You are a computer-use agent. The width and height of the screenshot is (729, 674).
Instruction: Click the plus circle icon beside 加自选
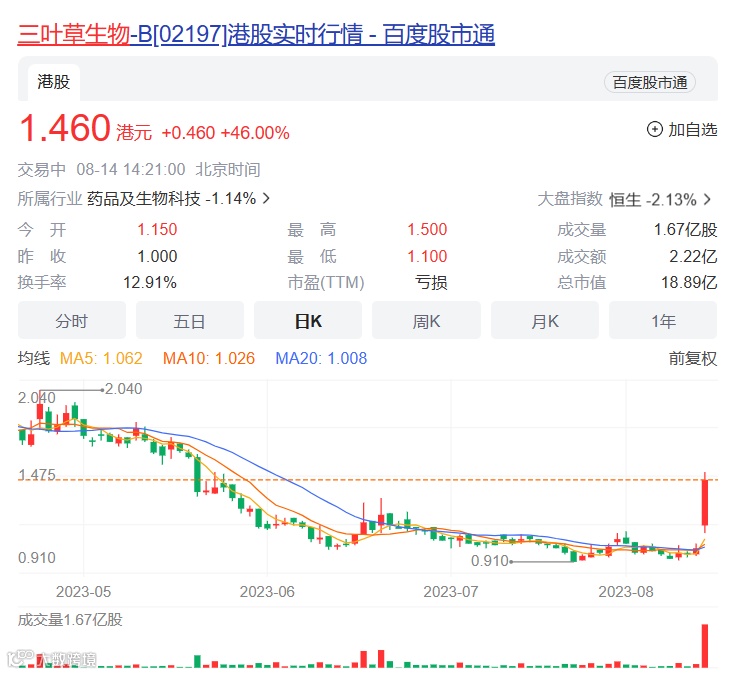click(655, 129)
